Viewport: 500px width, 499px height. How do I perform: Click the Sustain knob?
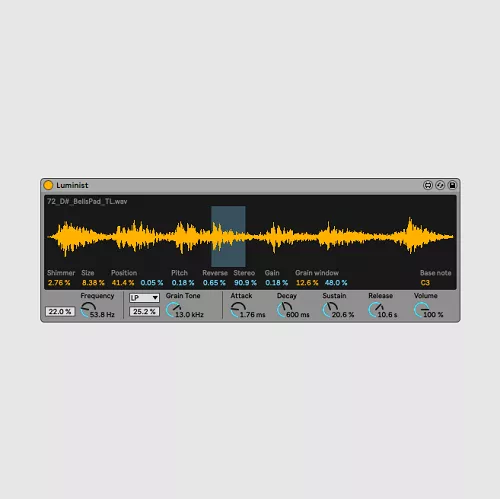330,310
